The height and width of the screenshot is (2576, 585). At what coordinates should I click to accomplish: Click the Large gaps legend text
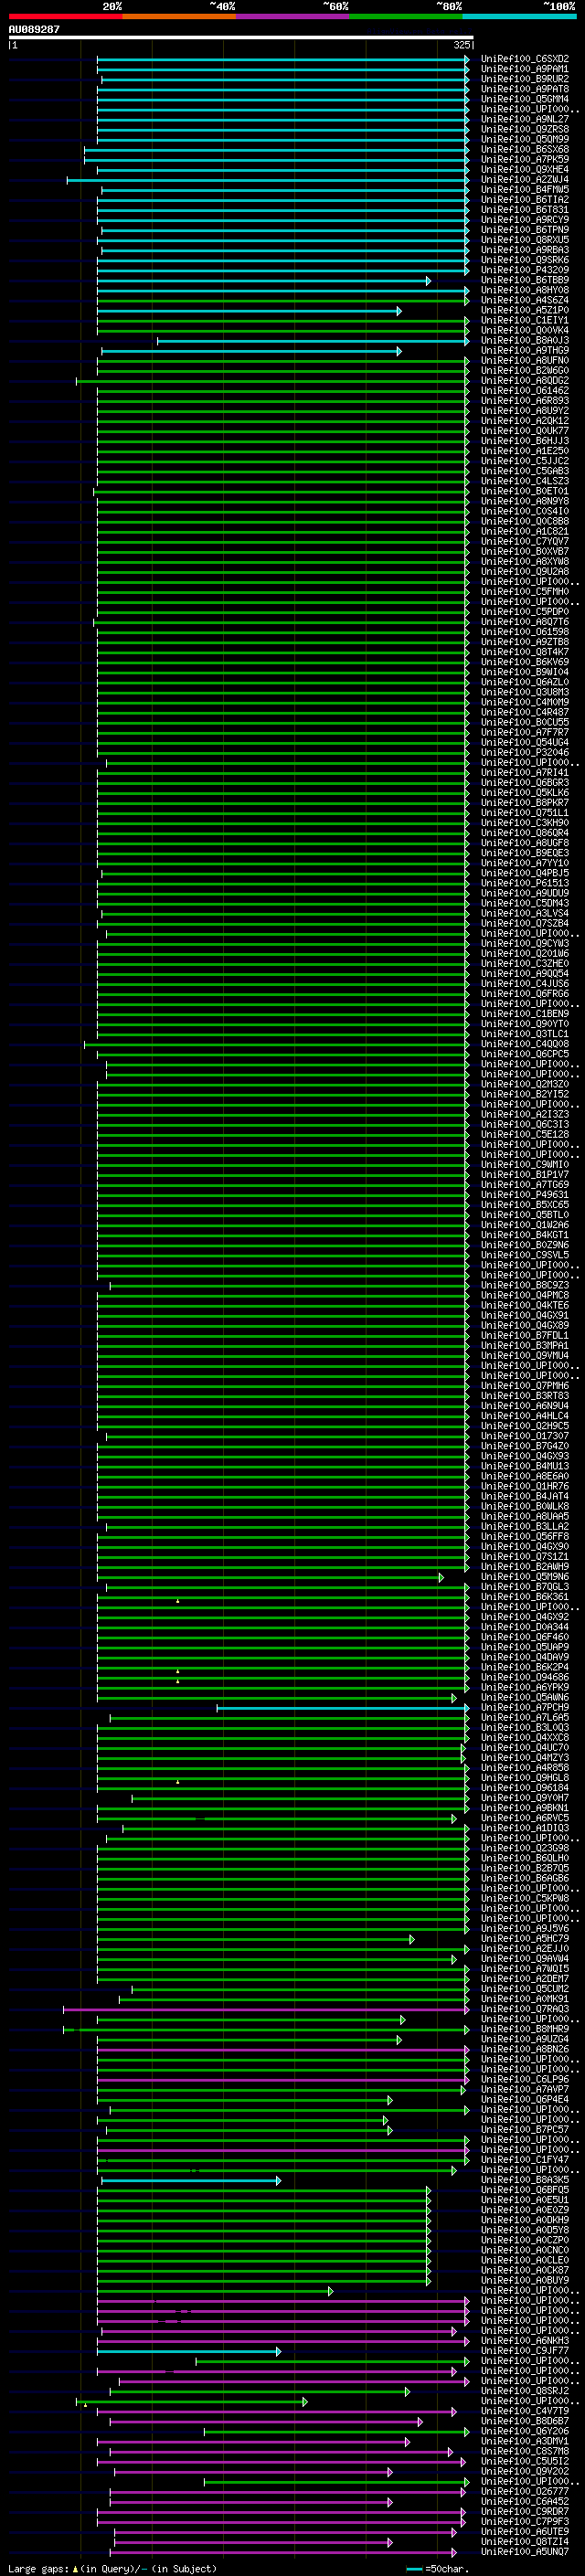pyautogui.click(x=112, y=2569)
